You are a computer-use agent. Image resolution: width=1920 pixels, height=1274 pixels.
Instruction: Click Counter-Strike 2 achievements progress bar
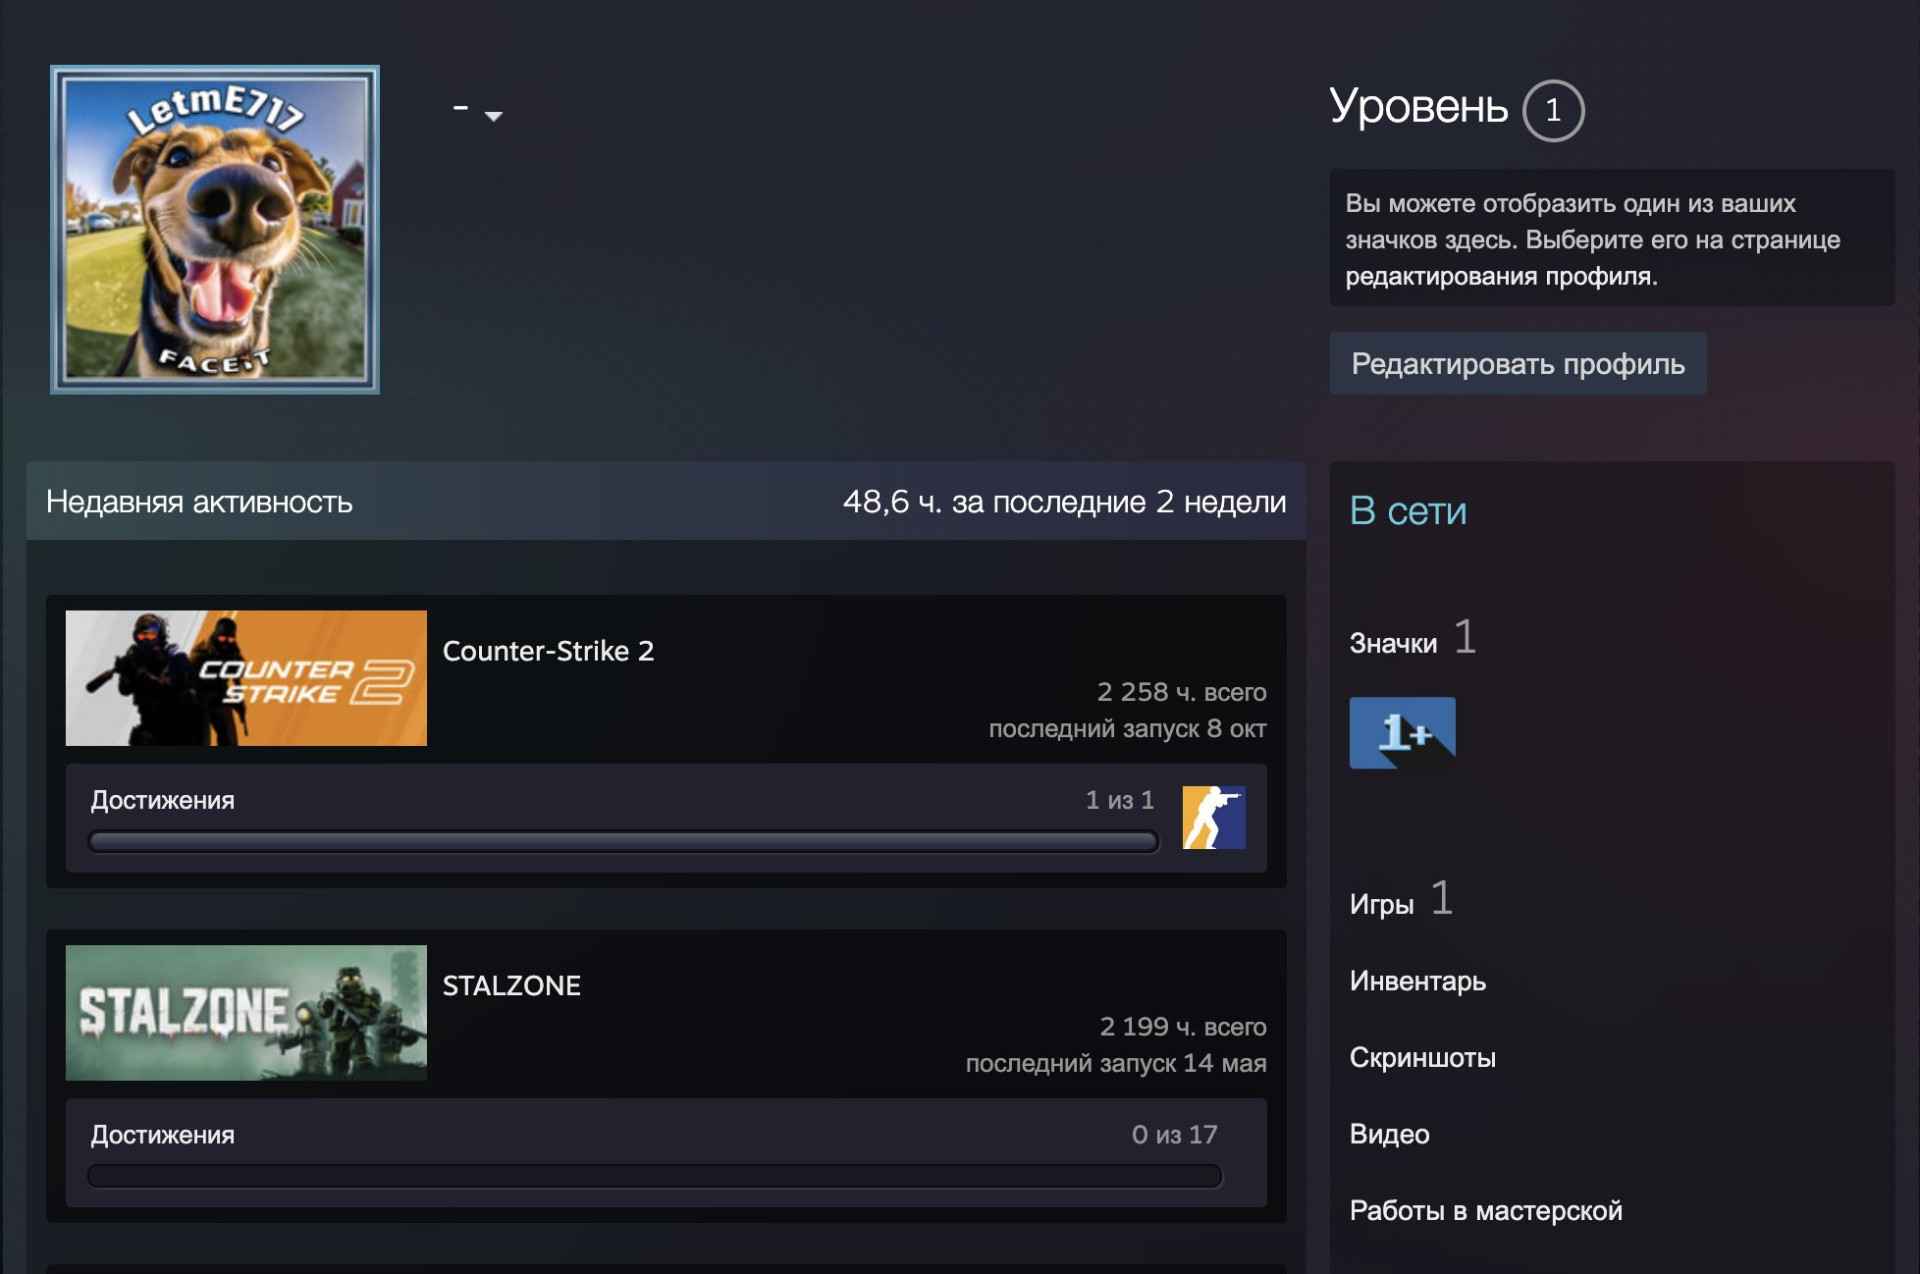pos(623,842)
